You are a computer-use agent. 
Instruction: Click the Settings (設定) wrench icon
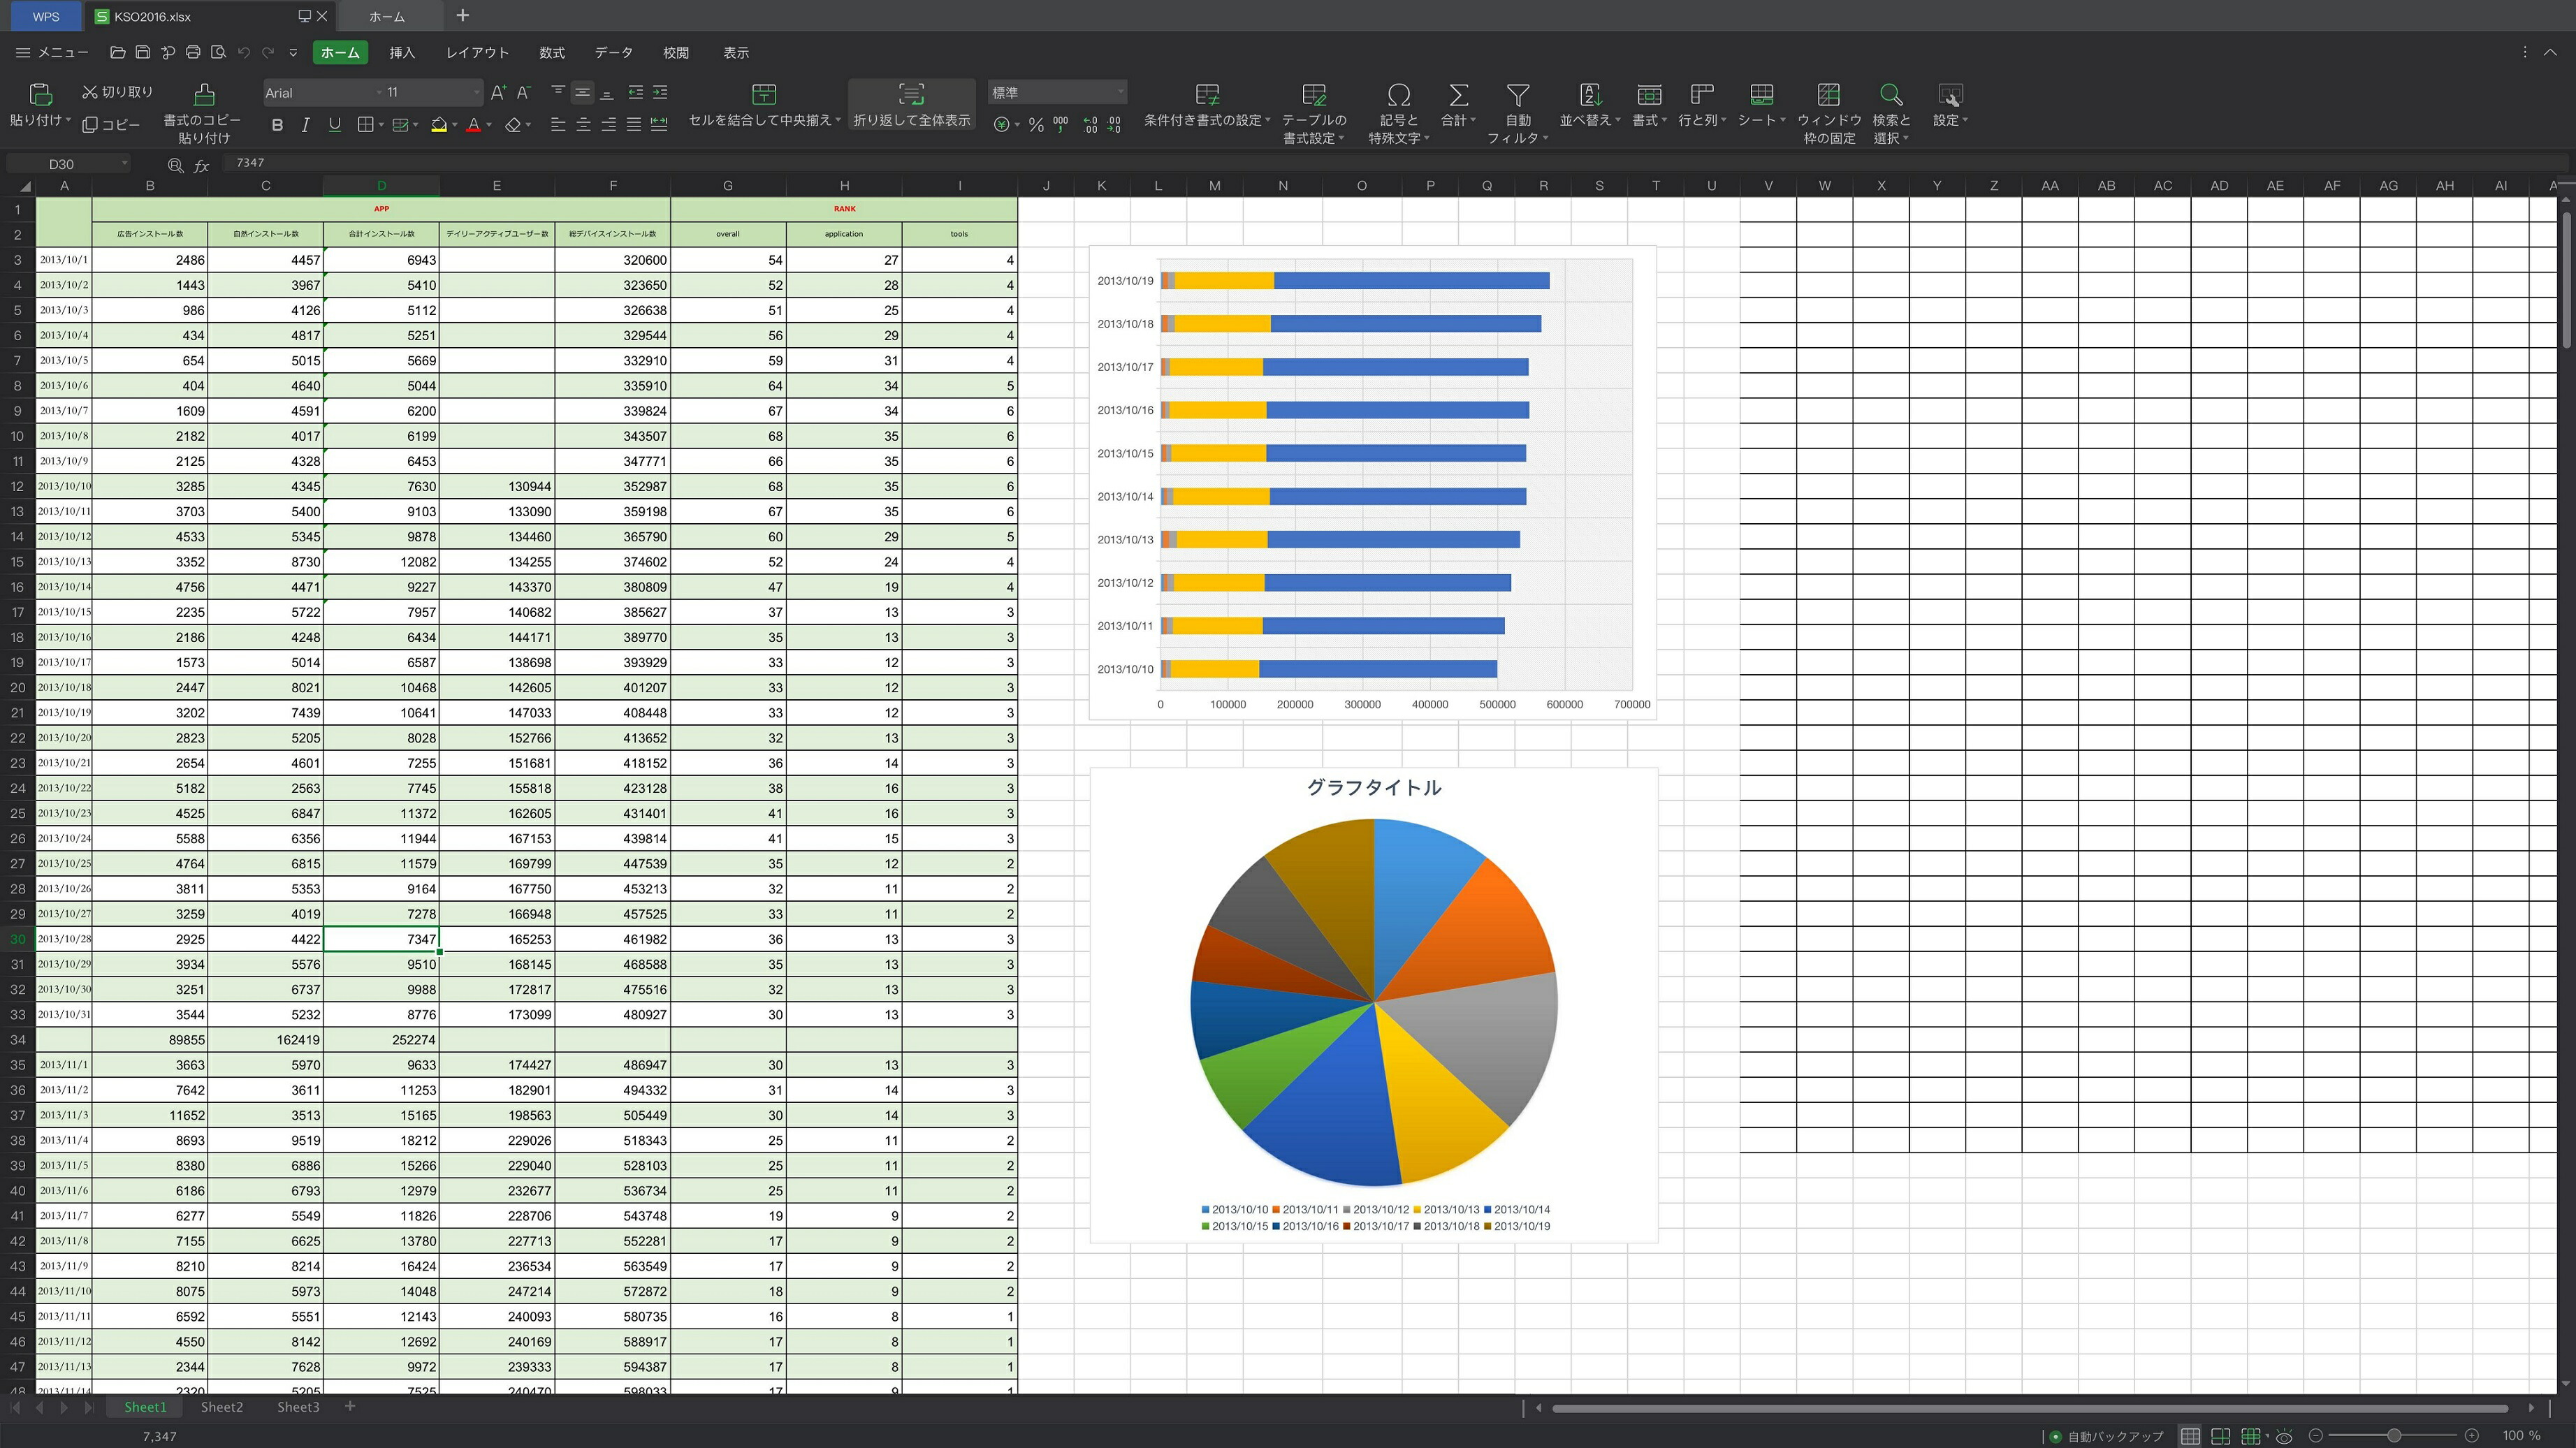1949,95
